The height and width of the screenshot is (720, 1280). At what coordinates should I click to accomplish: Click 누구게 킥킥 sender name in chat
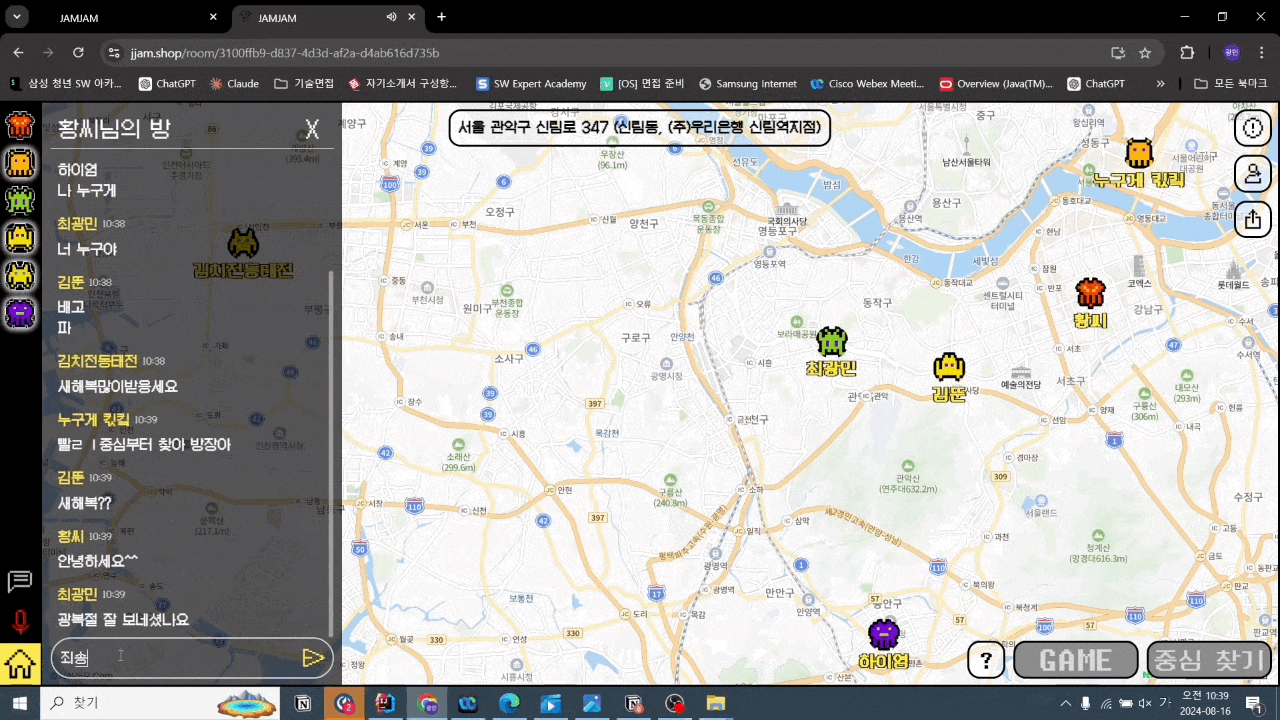(94, 419)
